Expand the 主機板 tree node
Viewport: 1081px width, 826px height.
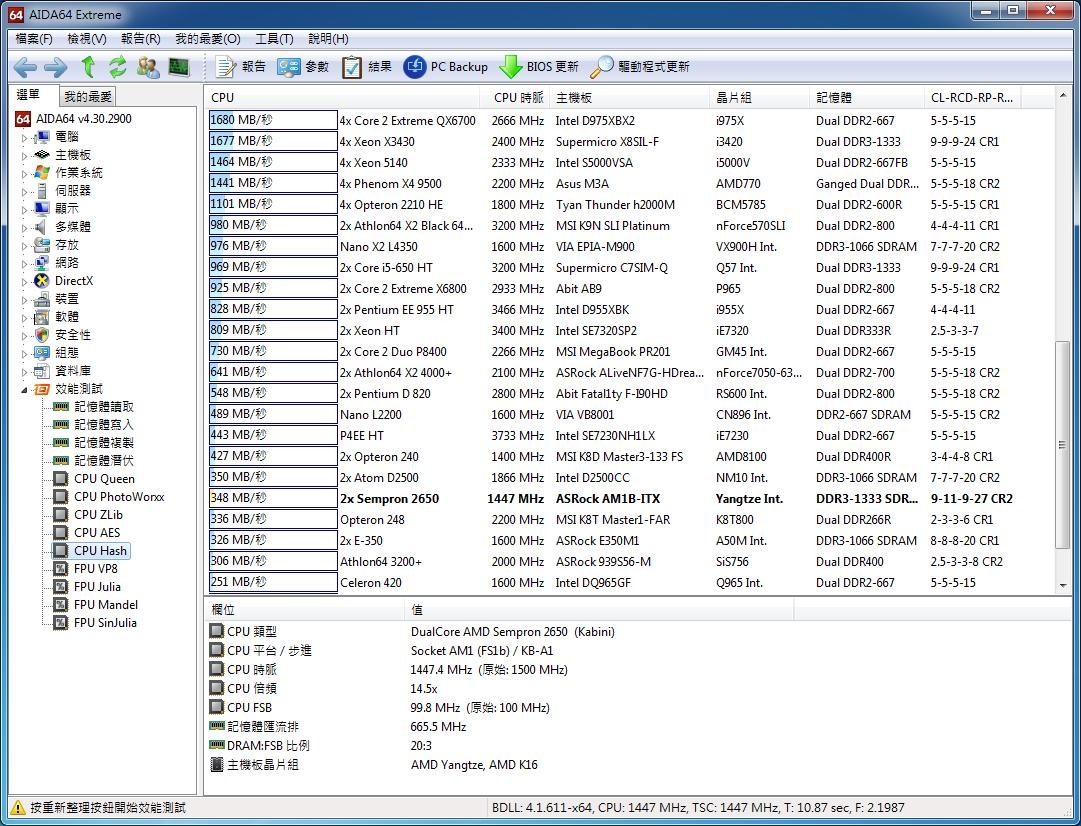tap(24, 155)
